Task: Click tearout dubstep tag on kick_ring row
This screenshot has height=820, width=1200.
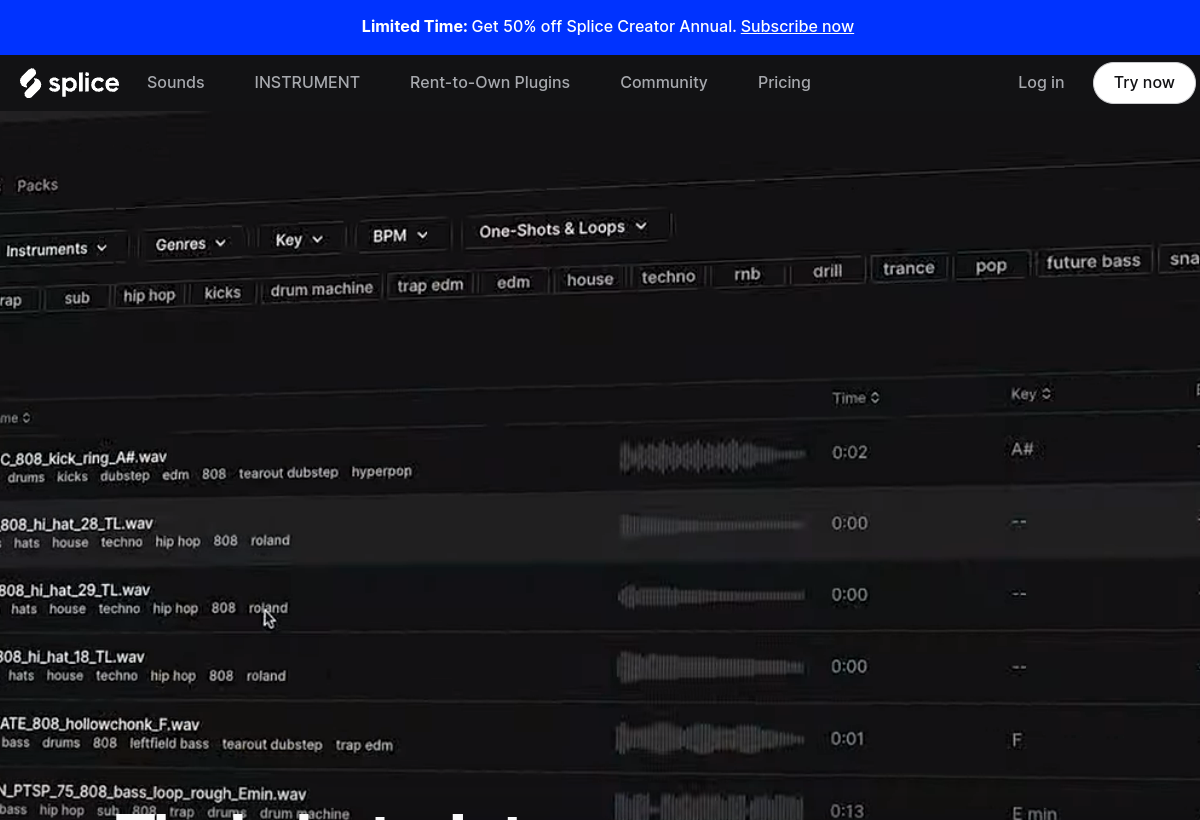Action: (289, 472)
